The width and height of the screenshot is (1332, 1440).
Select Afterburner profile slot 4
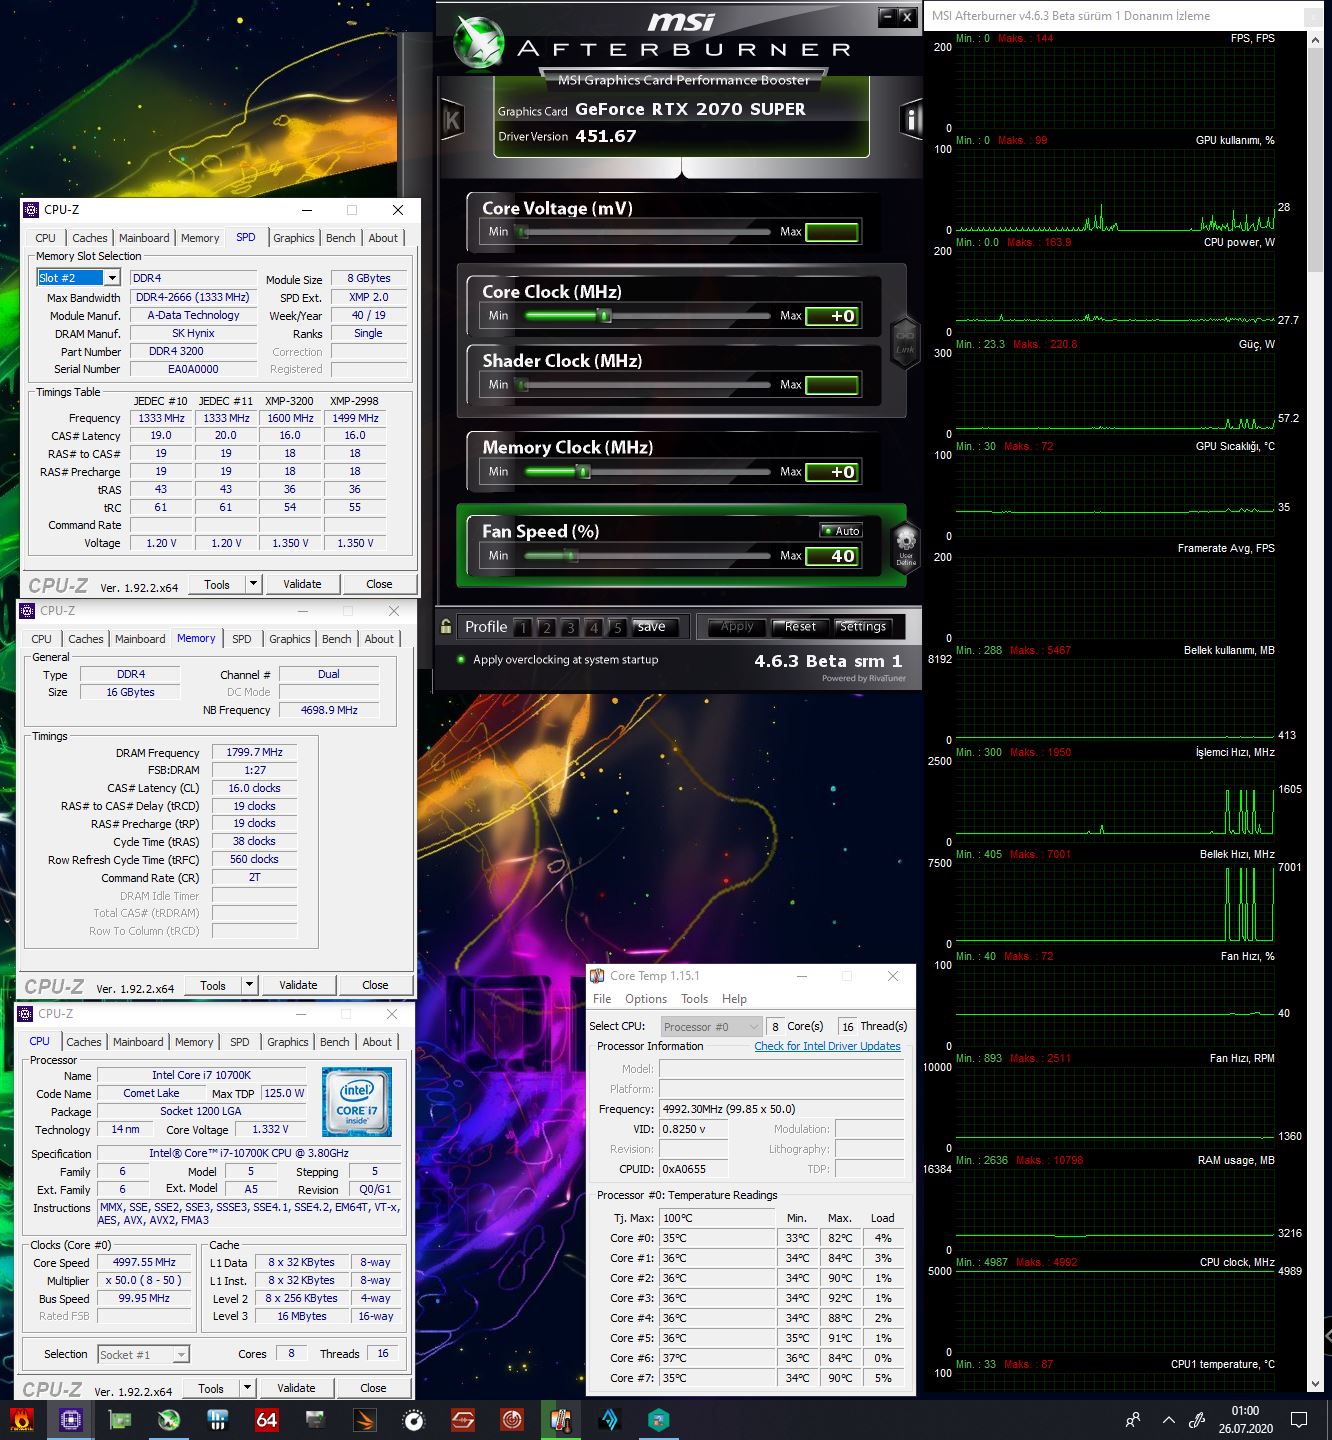[x=594, y=628]
